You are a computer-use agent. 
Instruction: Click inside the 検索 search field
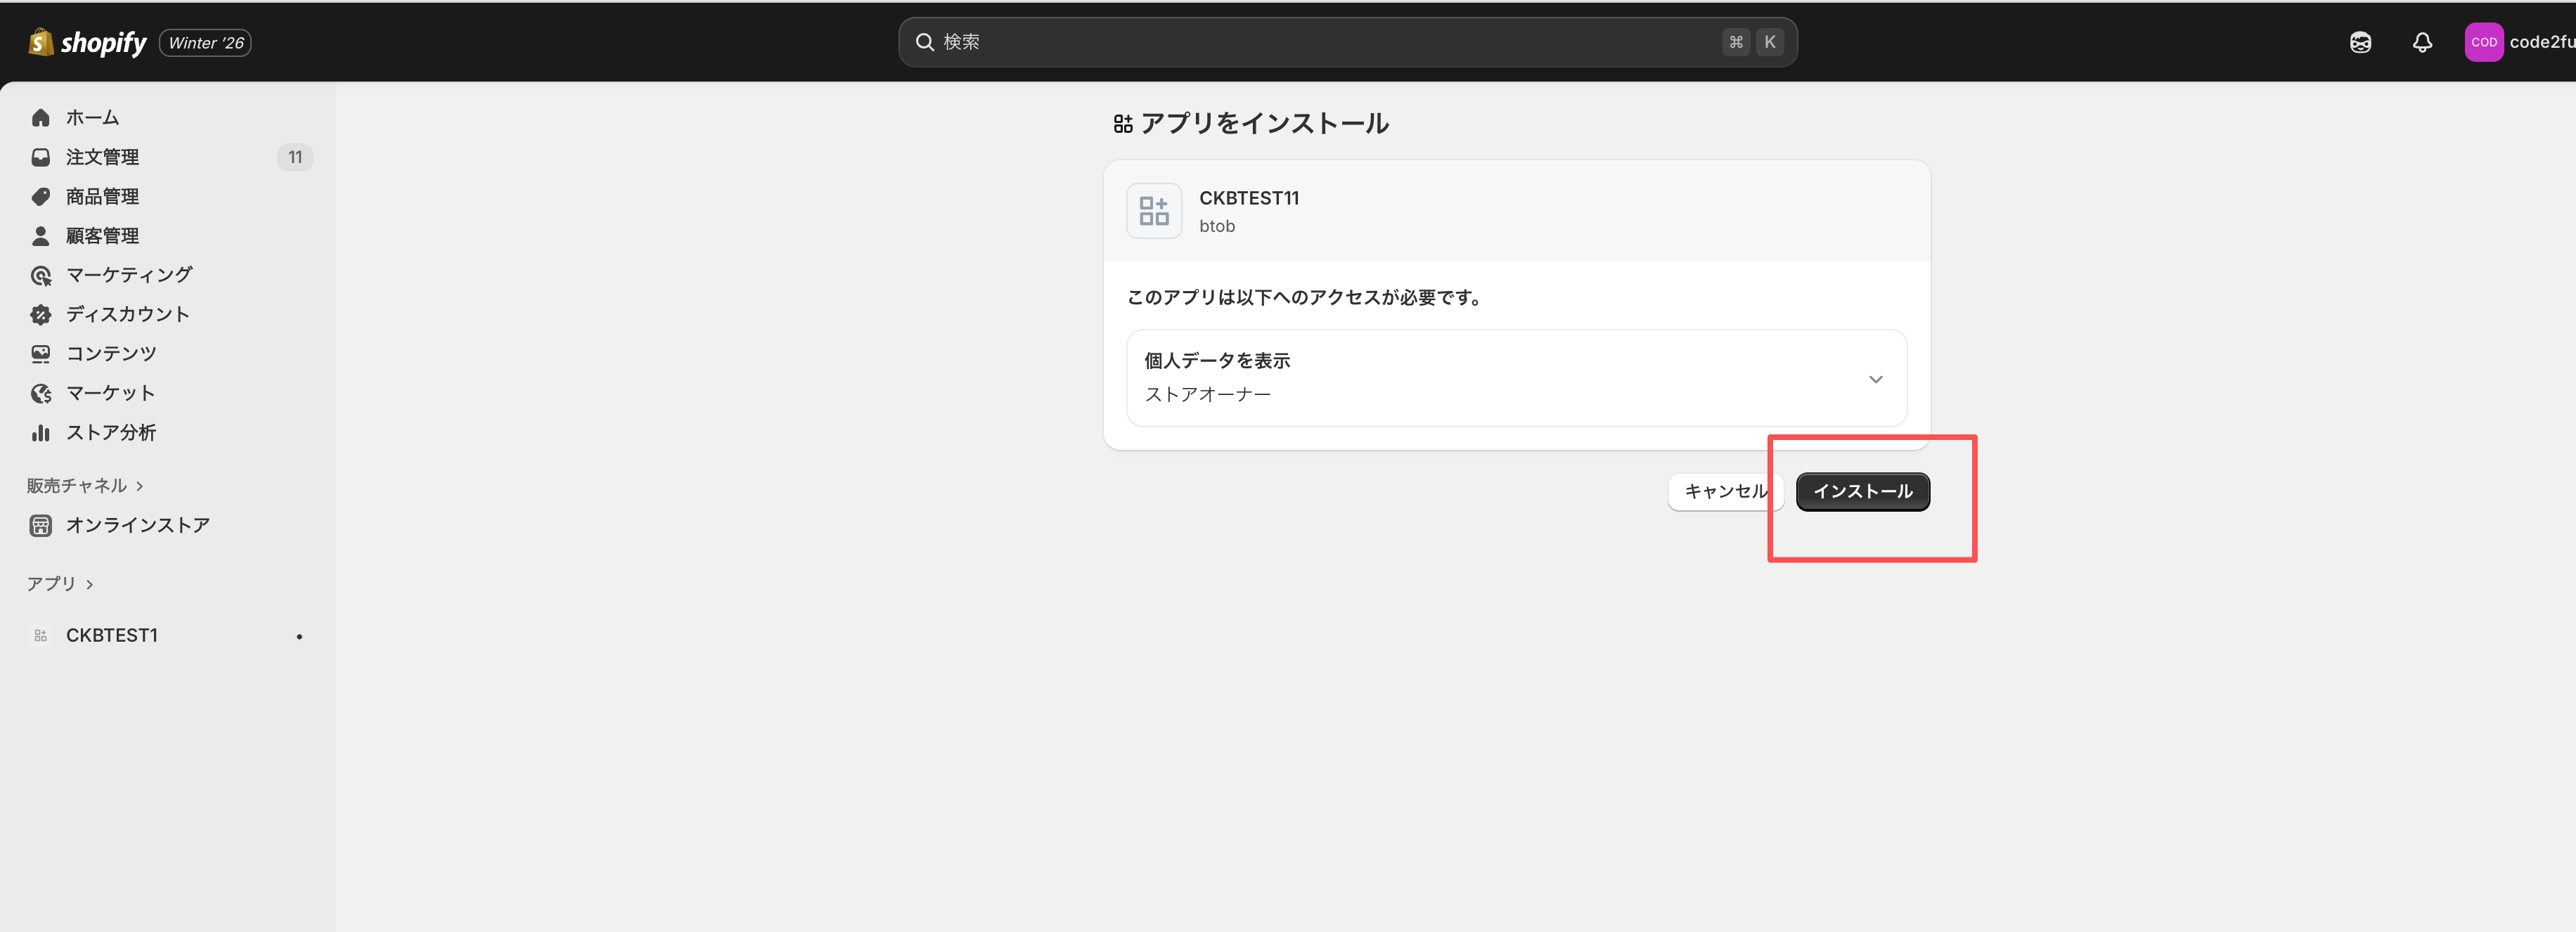click(x=1200, y=42)
